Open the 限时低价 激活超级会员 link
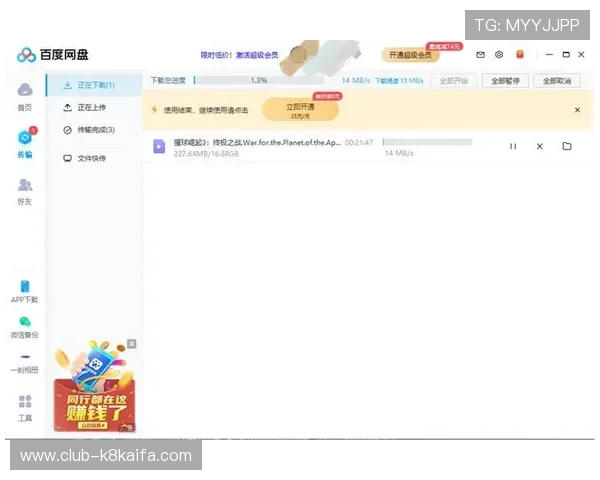 pos(239,55)
